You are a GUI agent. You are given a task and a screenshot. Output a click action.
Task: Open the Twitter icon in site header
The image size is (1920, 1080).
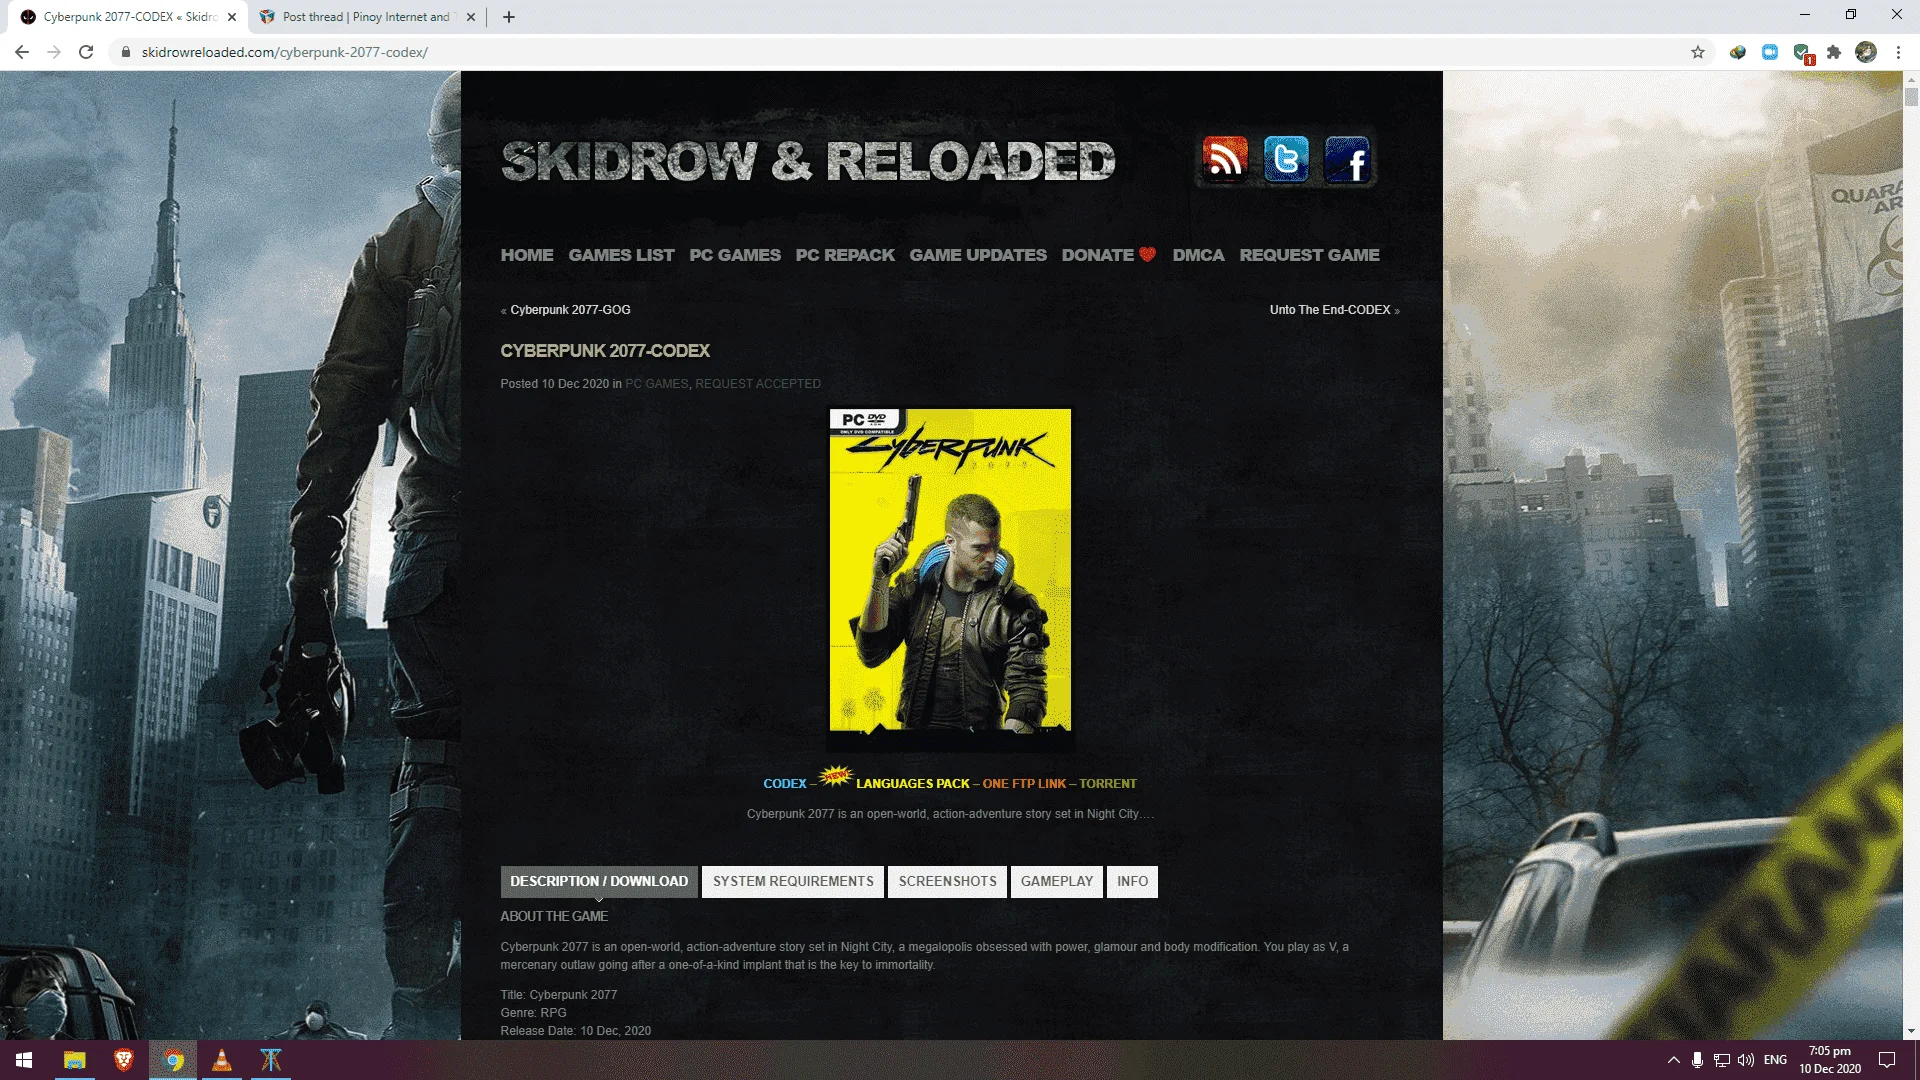pyautogui.click(x=1286, y=159)
